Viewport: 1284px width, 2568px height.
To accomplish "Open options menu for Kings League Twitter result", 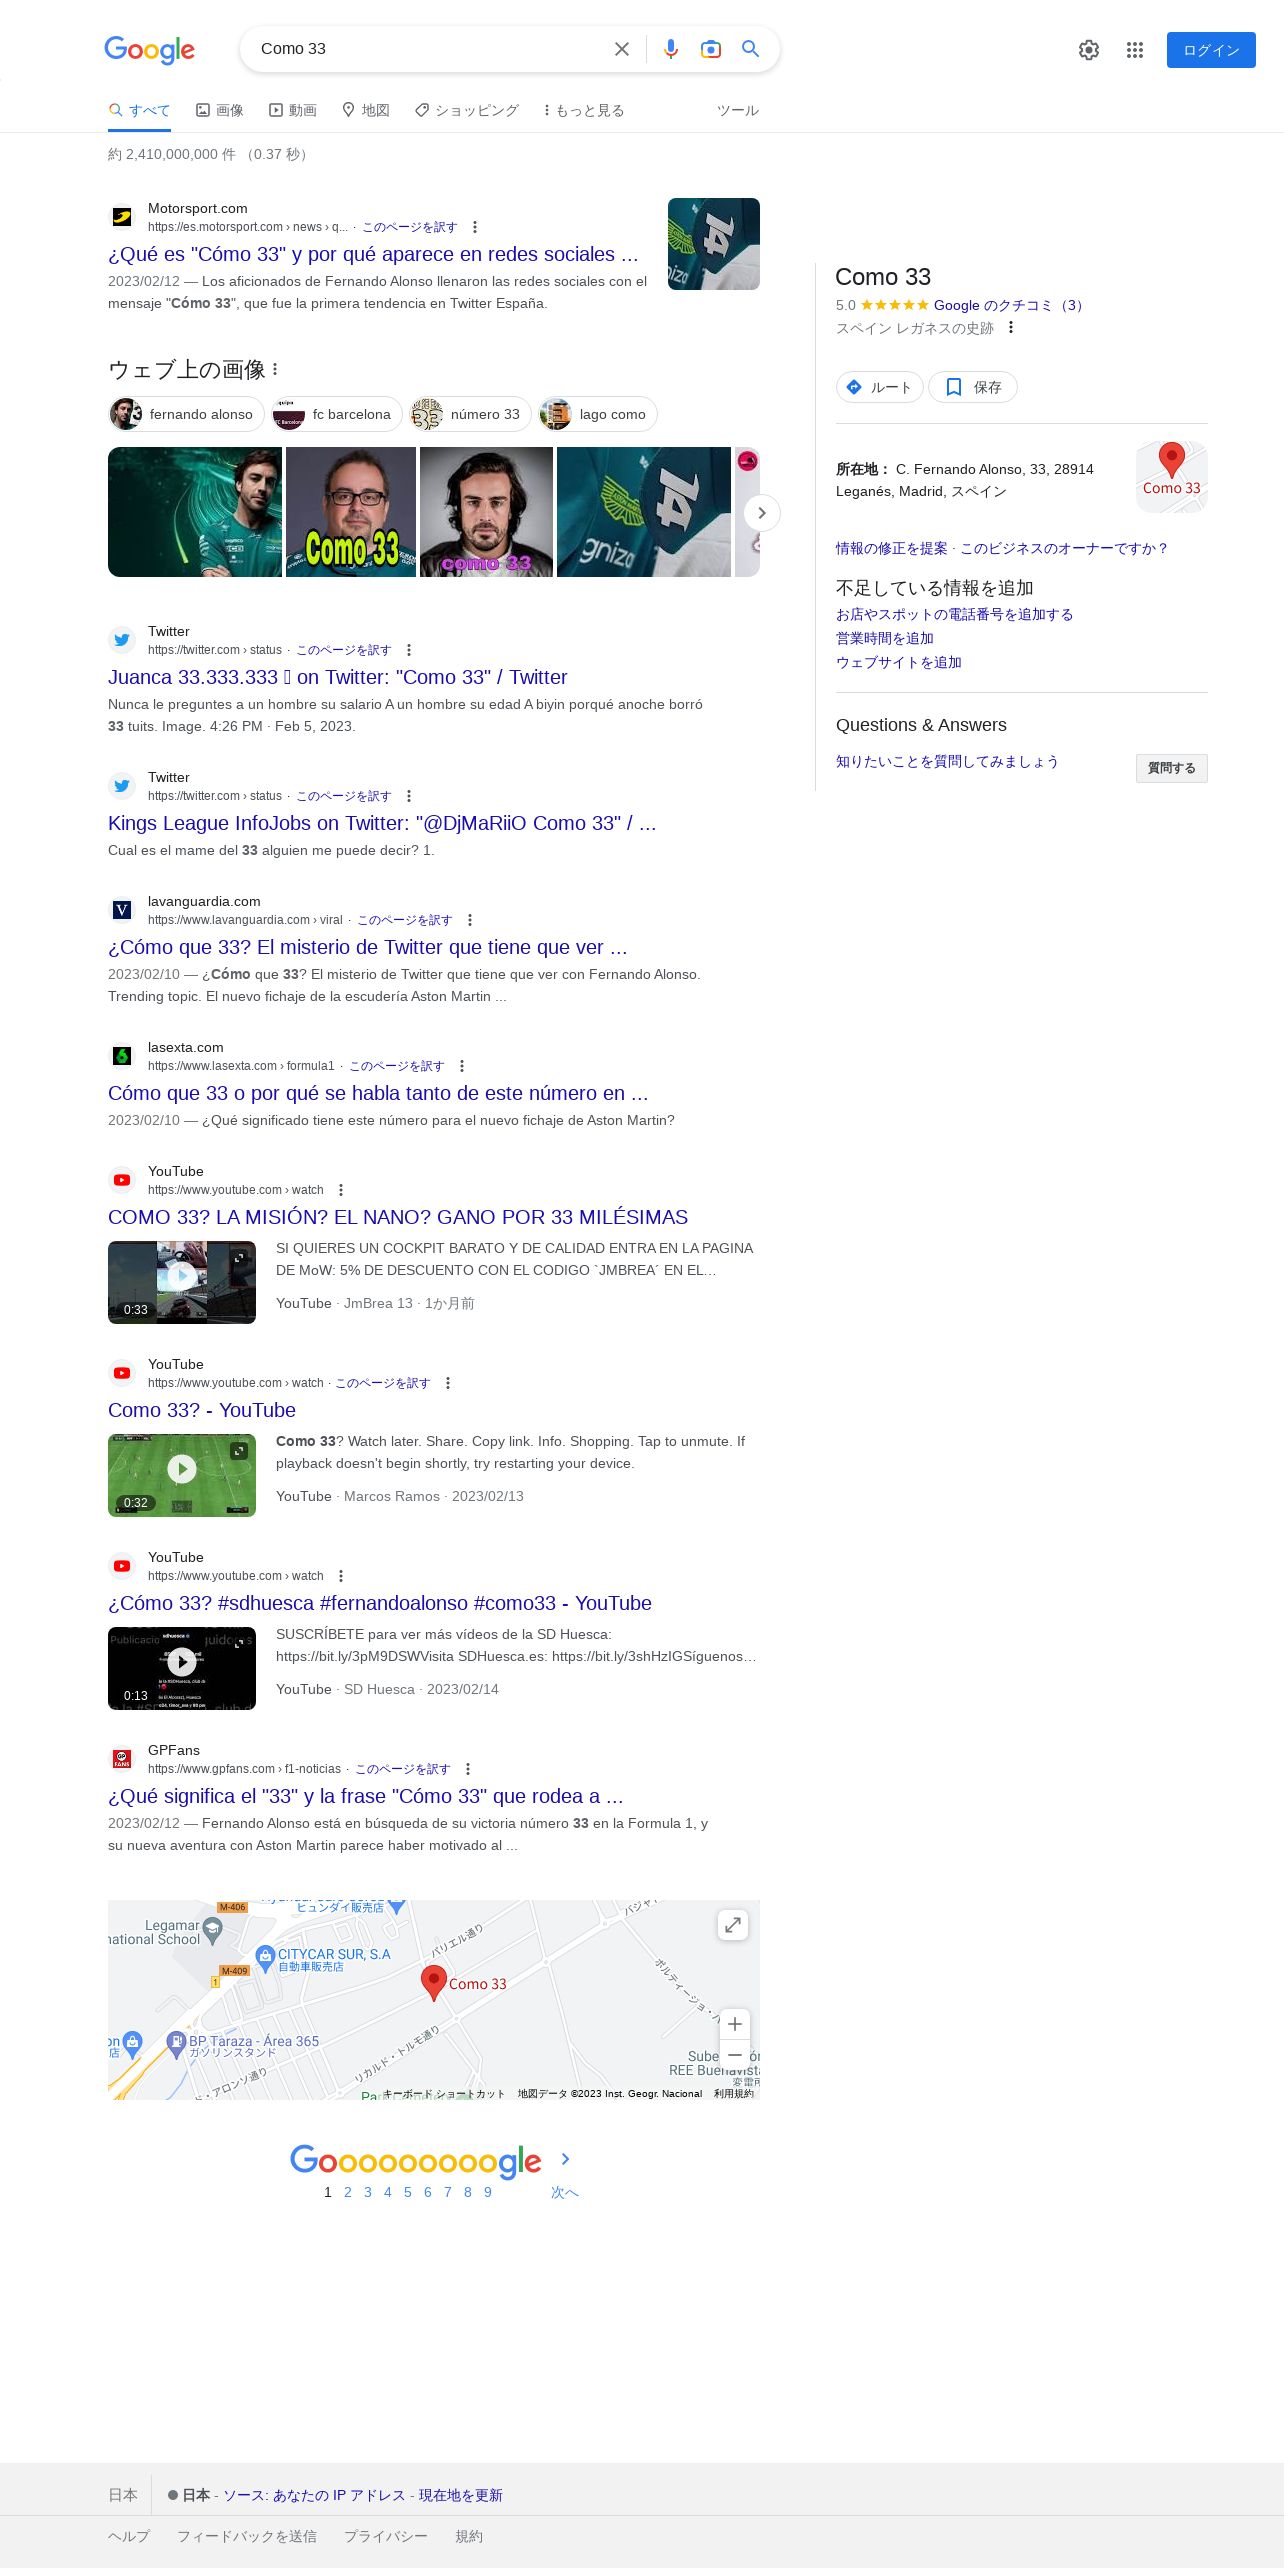I will click(409, 796).
